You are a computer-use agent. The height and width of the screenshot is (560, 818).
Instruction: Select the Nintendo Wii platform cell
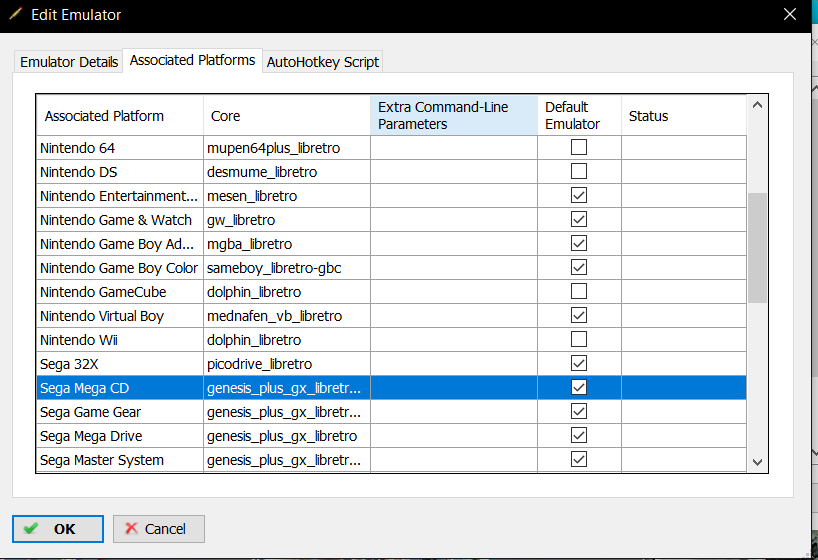click(119, 340)
